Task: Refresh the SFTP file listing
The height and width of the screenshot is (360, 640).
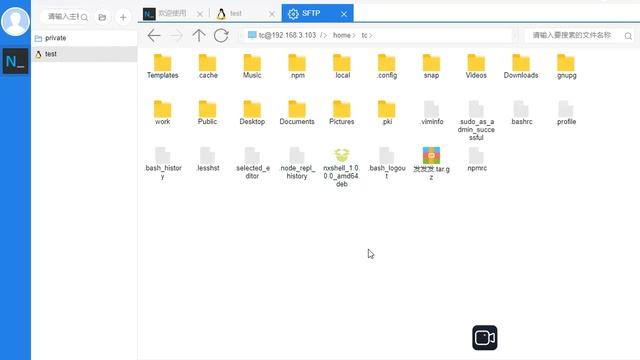Action: (221, 36)
